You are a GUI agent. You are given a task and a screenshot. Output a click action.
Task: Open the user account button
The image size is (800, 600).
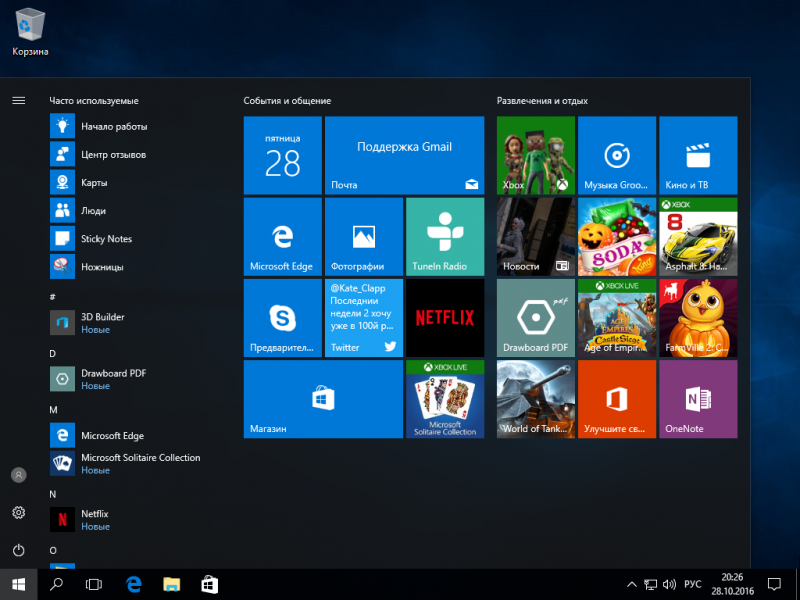19,475
